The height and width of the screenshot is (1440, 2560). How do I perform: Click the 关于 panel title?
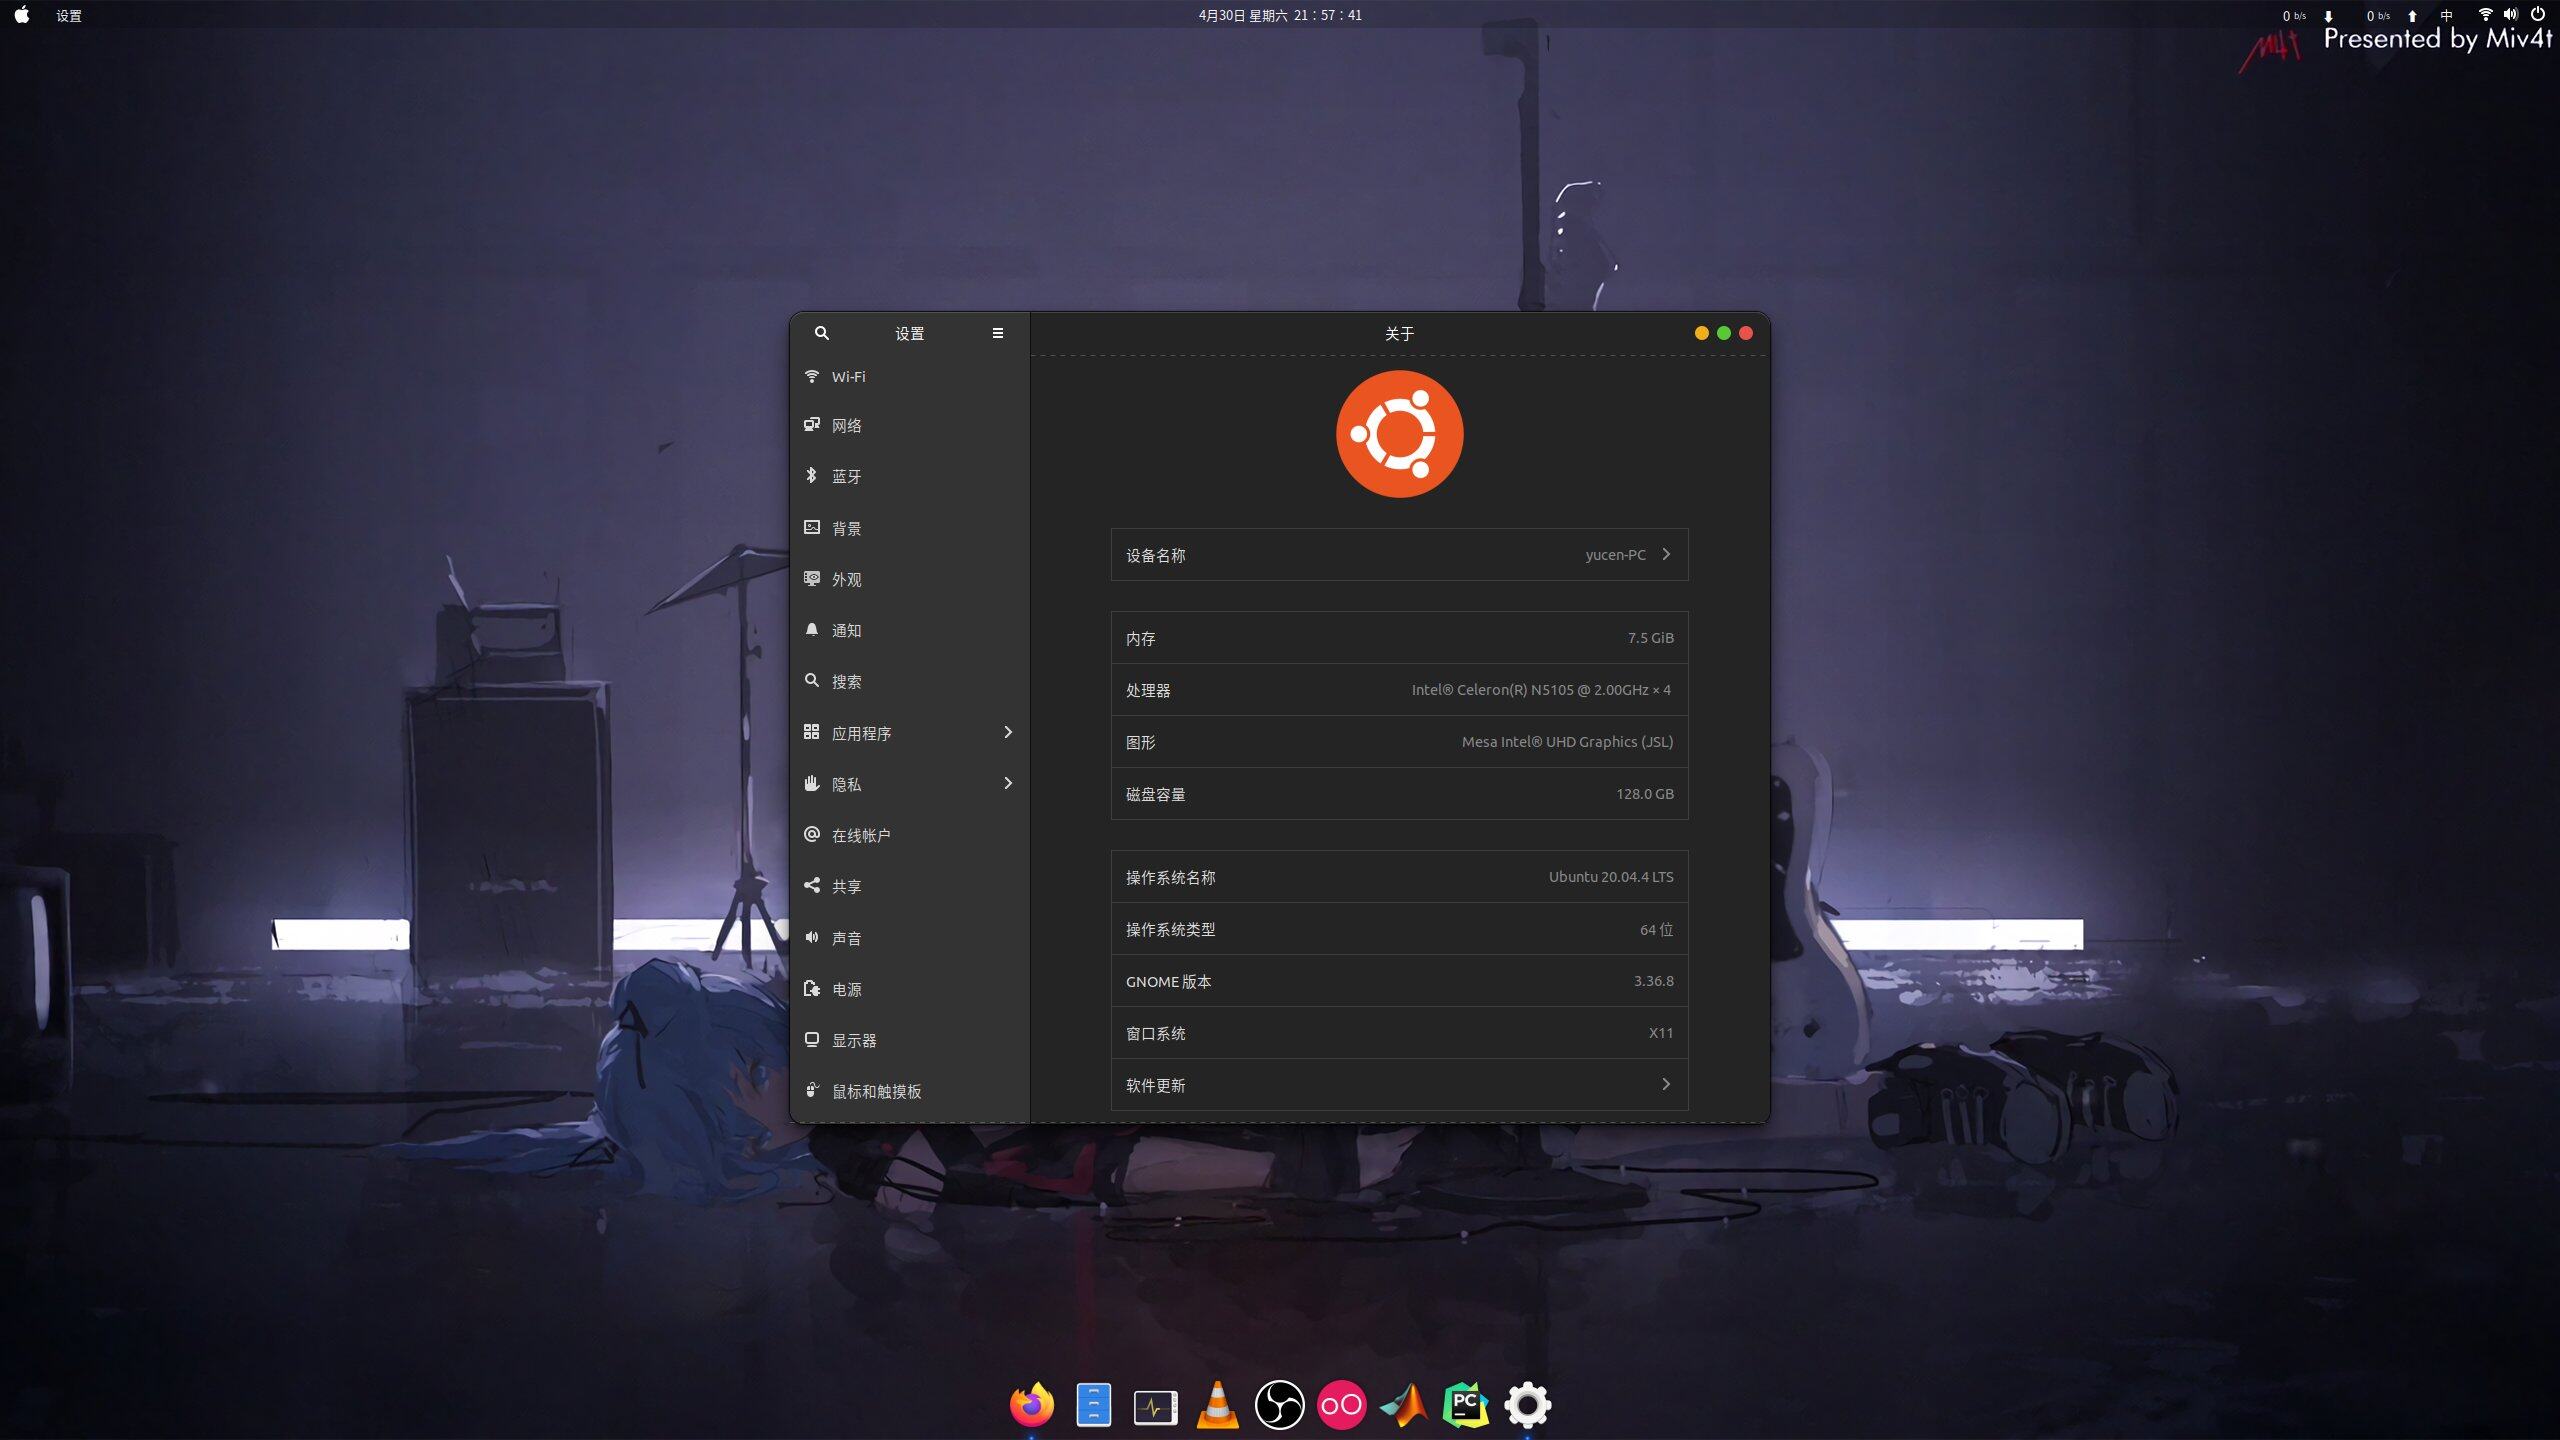(x=1399, y=334)
